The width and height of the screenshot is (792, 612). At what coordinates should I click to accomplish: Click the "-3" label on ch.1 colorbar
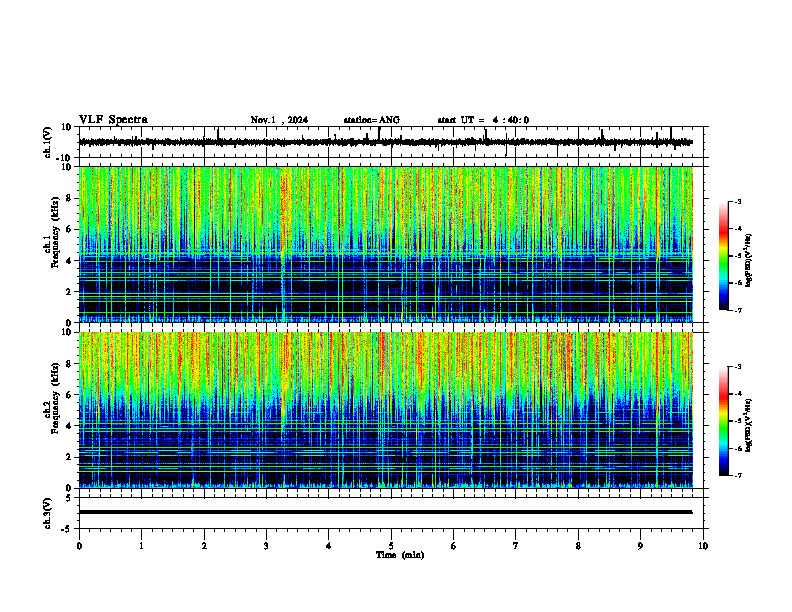737,201
